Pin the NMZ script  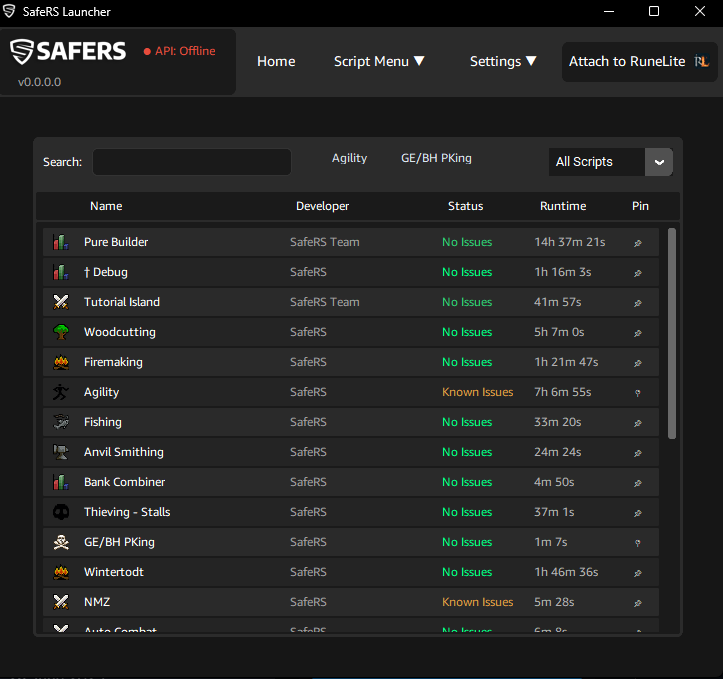[638, 603]
